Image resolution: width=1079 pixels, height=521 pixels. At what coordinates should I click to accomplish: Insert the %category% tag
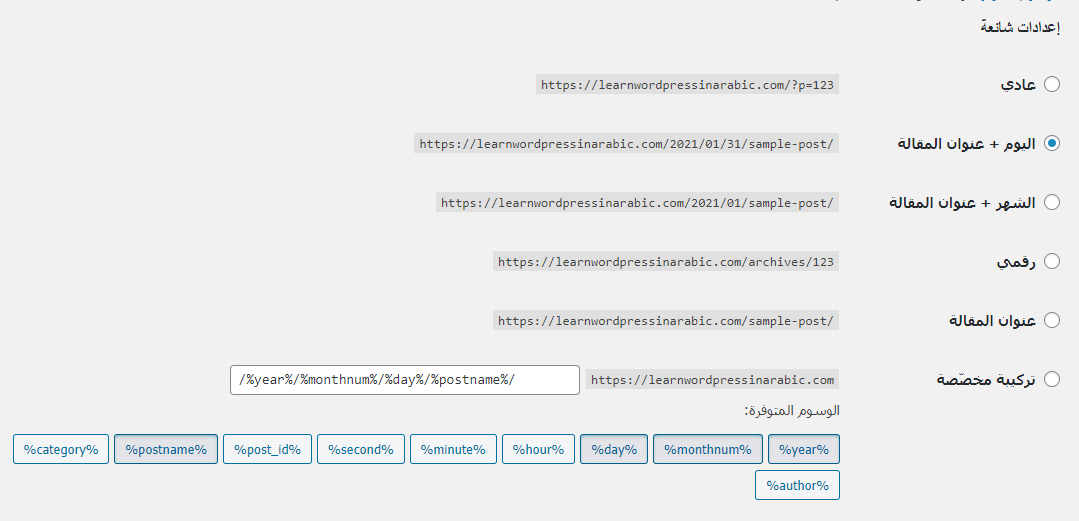pyautogui.click(x=61, y=449)
